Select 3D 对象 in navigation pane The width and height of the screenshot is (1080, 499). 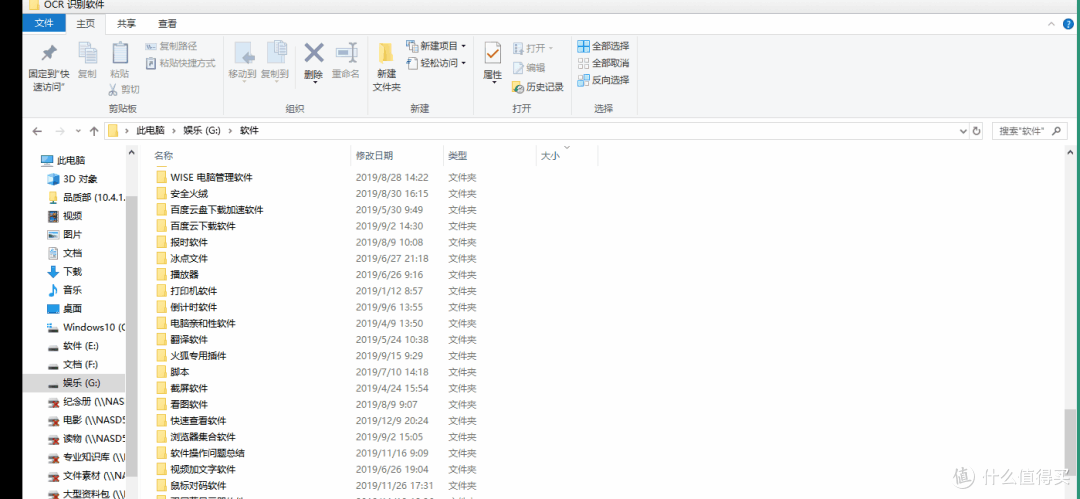[72, 179]
